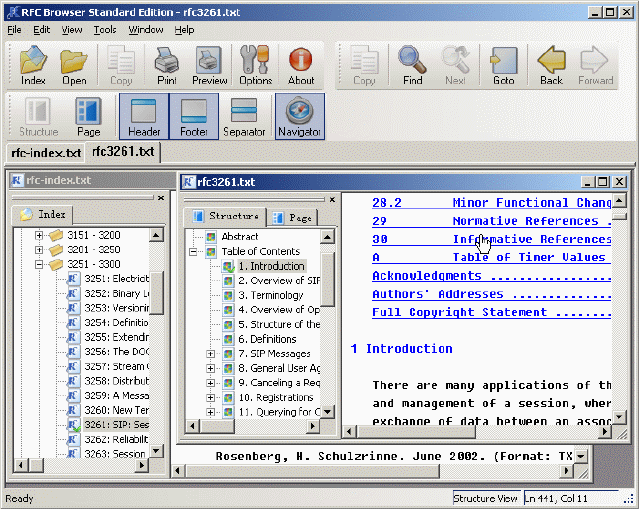Toggle the Footer display button

click(194, 117)
